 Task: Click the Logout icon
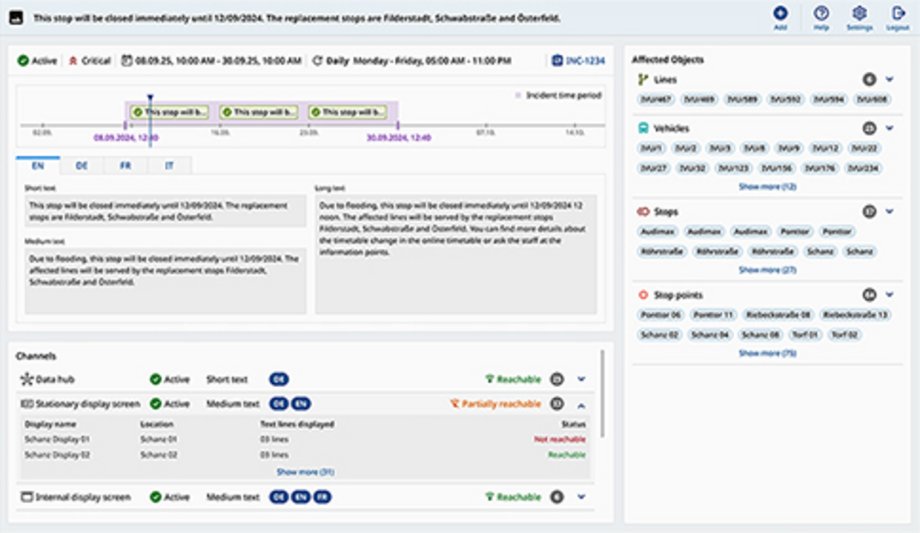(897, 13)
